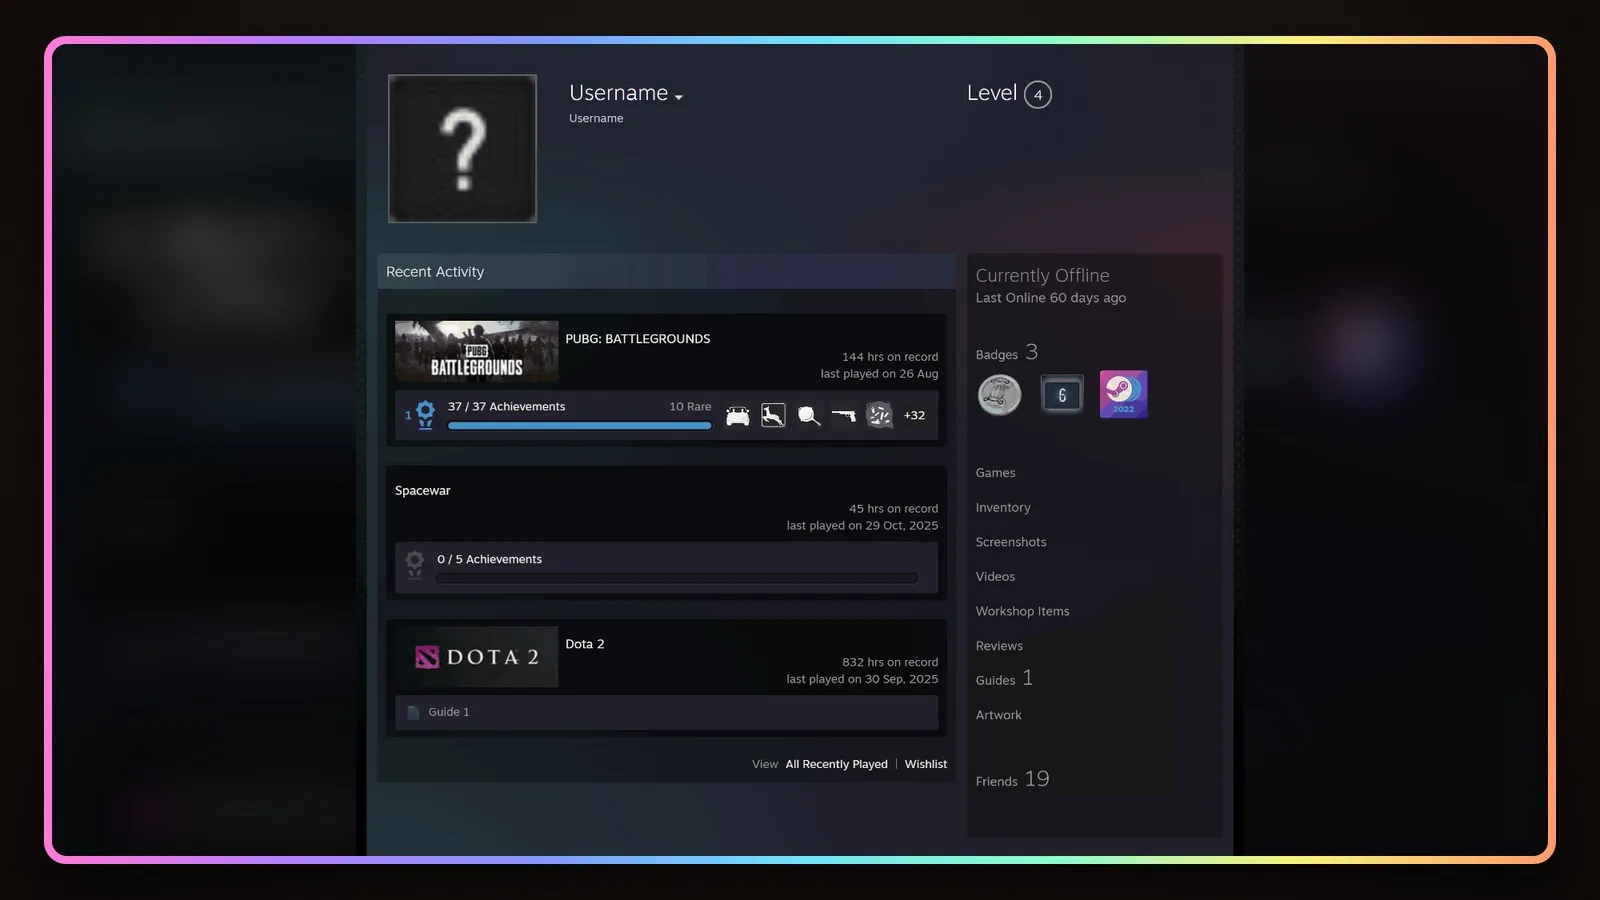Click the 0 / 5 Achievements progress bar

coord(677,578)
